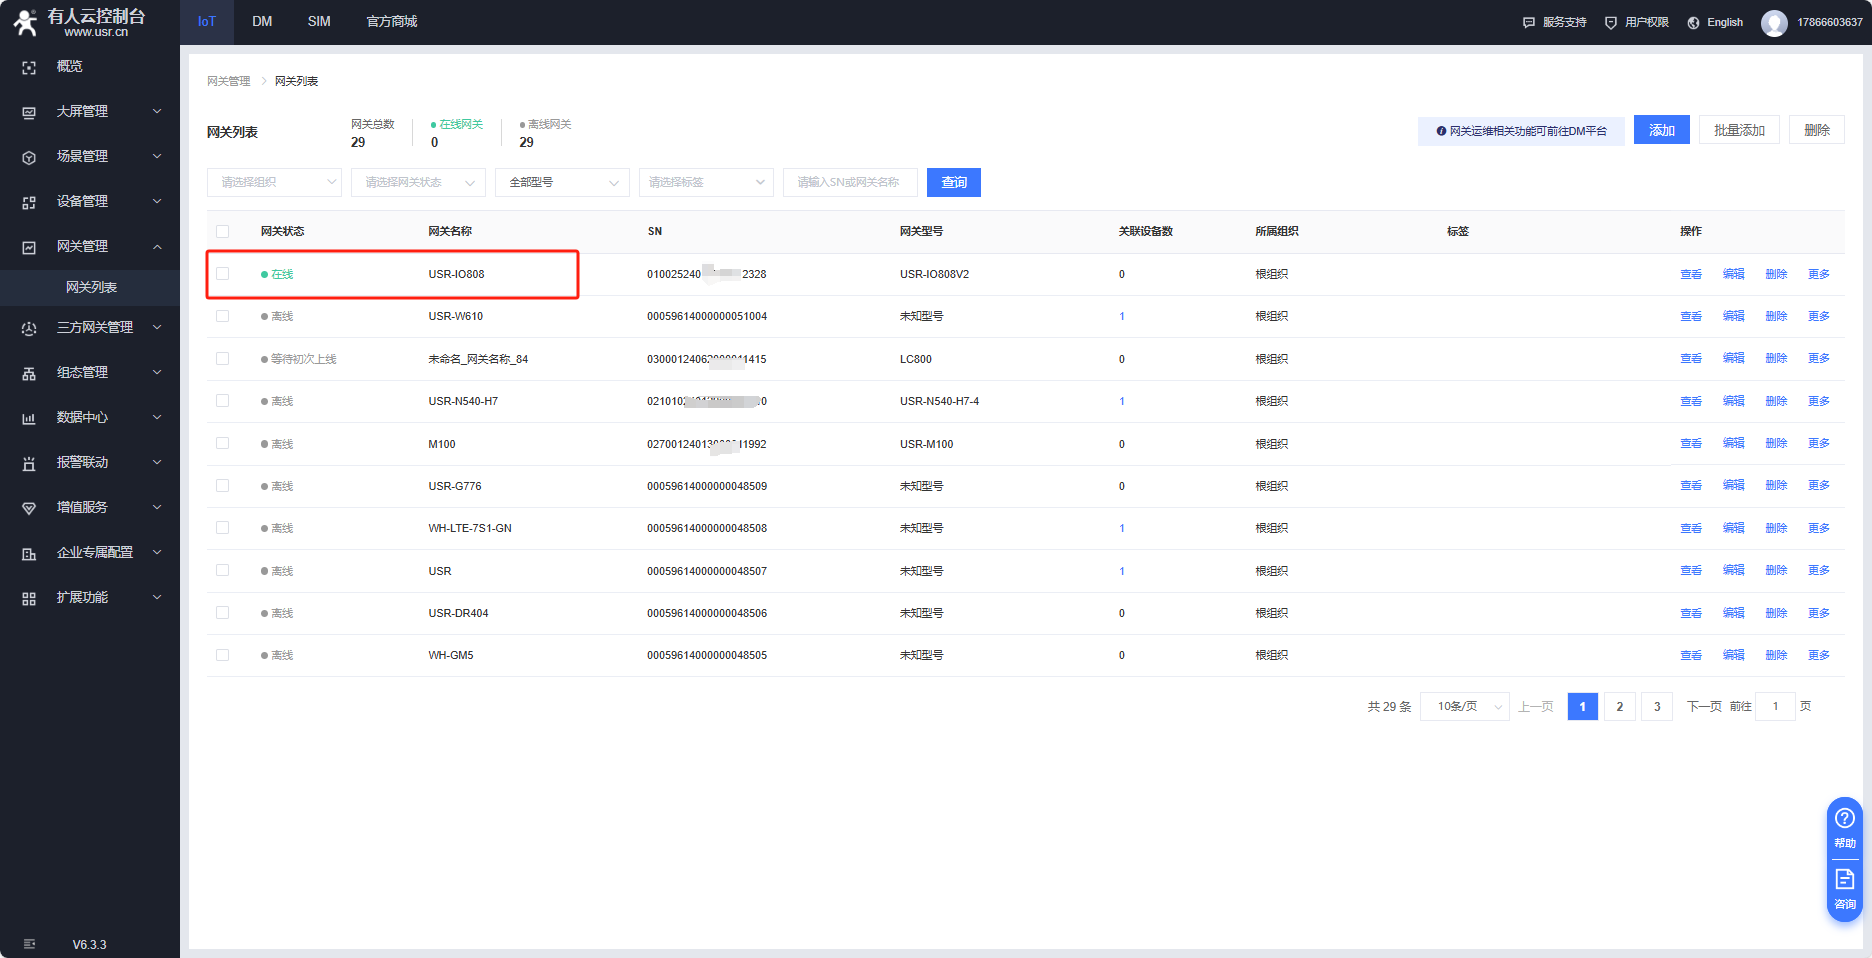Toggle the select-all header checkbox
The width and height of the screenshot is (1872, 958).
pyautogui.click(x=223, y=231)
